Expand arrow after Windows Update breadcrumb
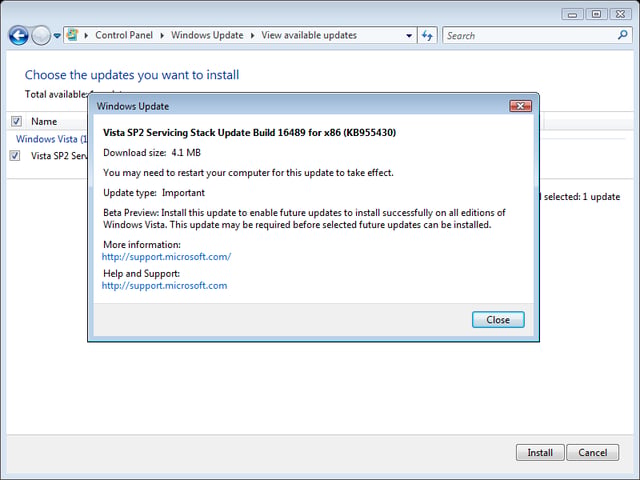The width and height of the screenshot is (640, 480). 252,36
